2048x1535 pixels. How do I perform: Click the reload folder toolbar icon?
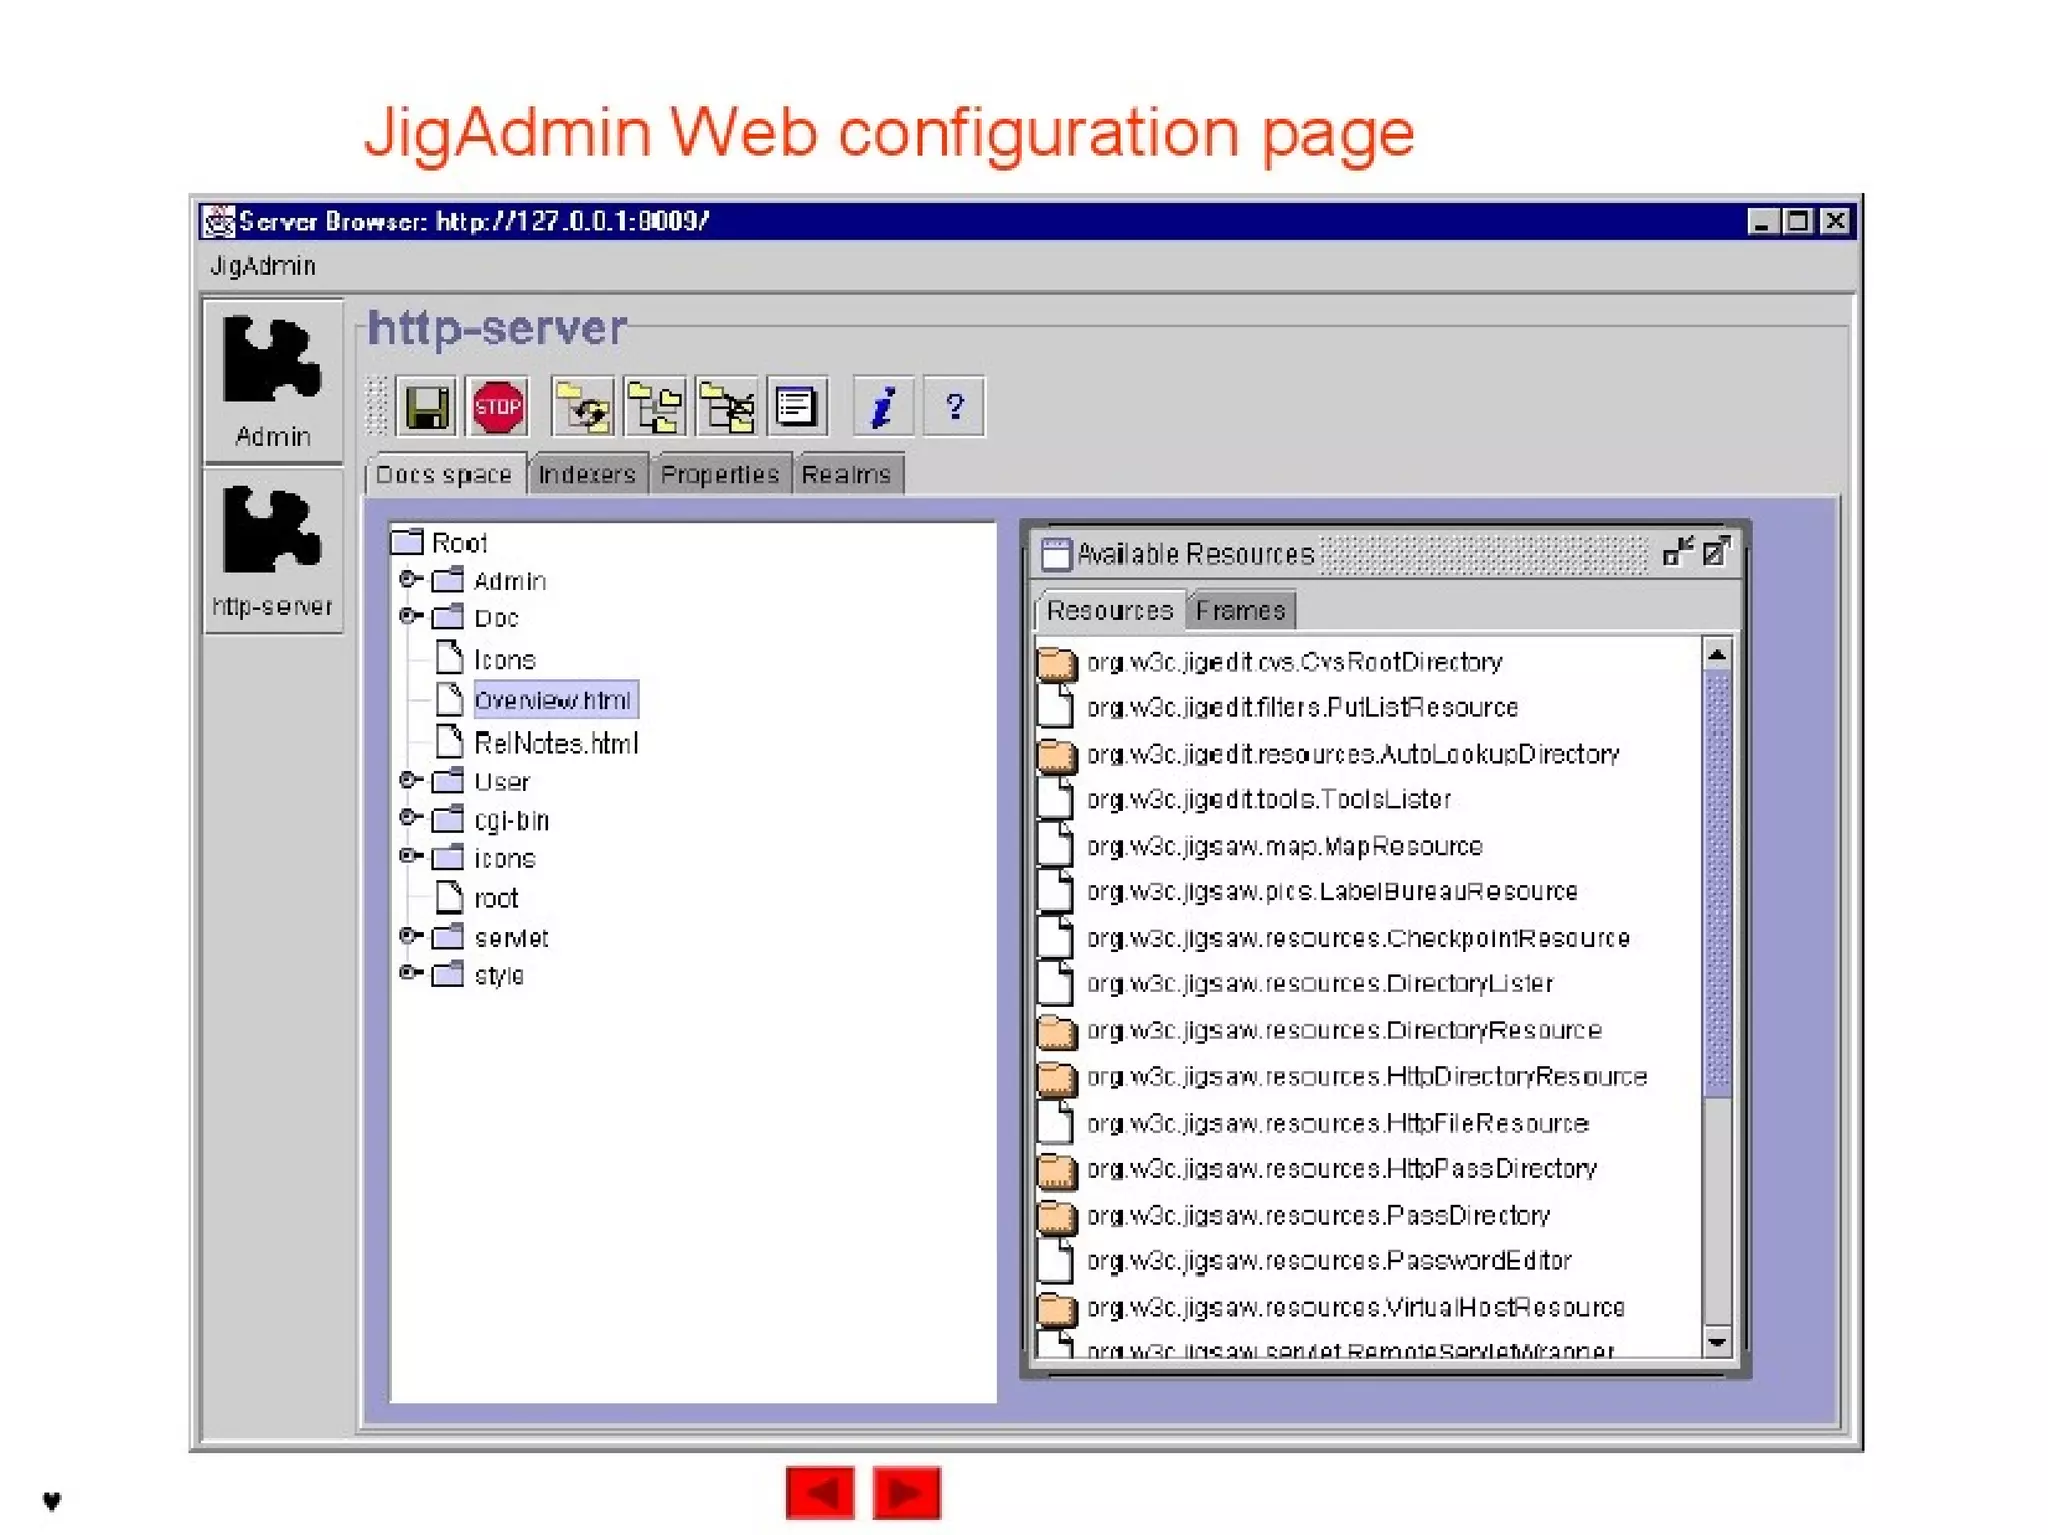click(583, 407)
